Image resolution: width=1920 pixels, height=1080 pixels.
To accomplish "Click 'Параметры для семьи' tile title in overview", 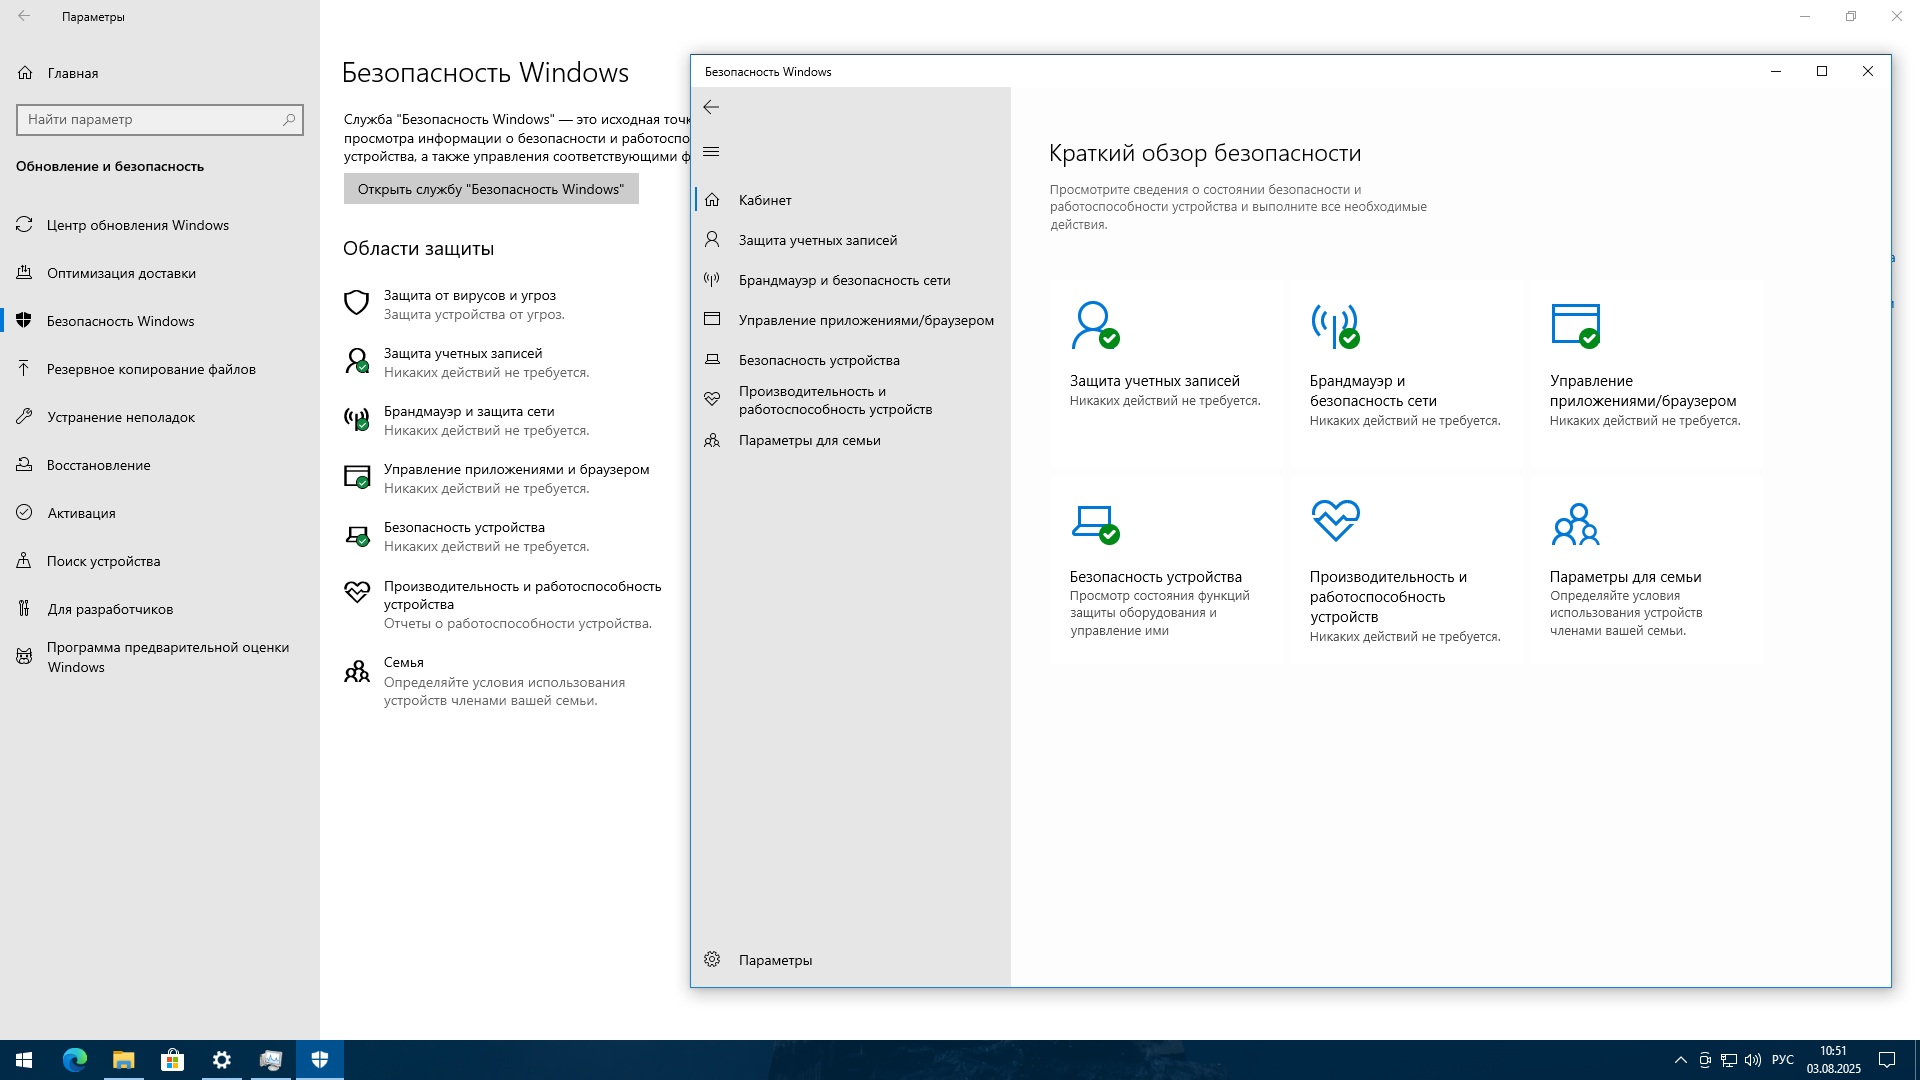I will click(1625, 577).
